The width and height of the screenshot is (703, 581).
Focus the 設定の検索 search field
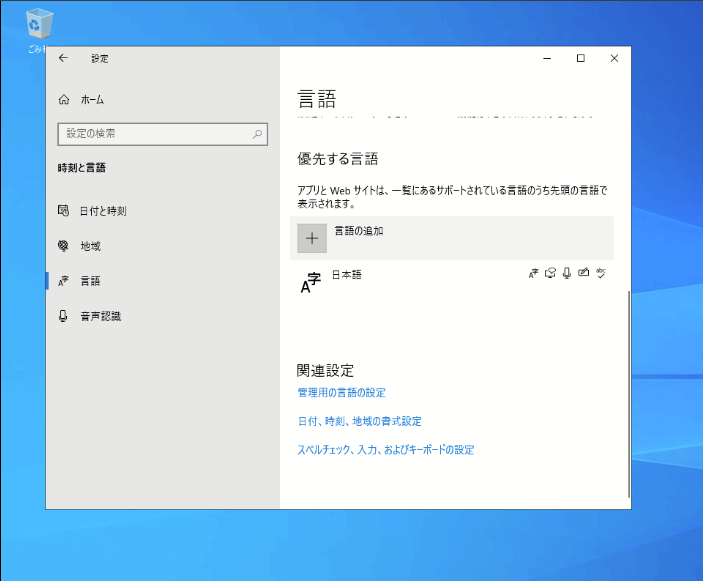pyautogui.click(x=163, y=134)
